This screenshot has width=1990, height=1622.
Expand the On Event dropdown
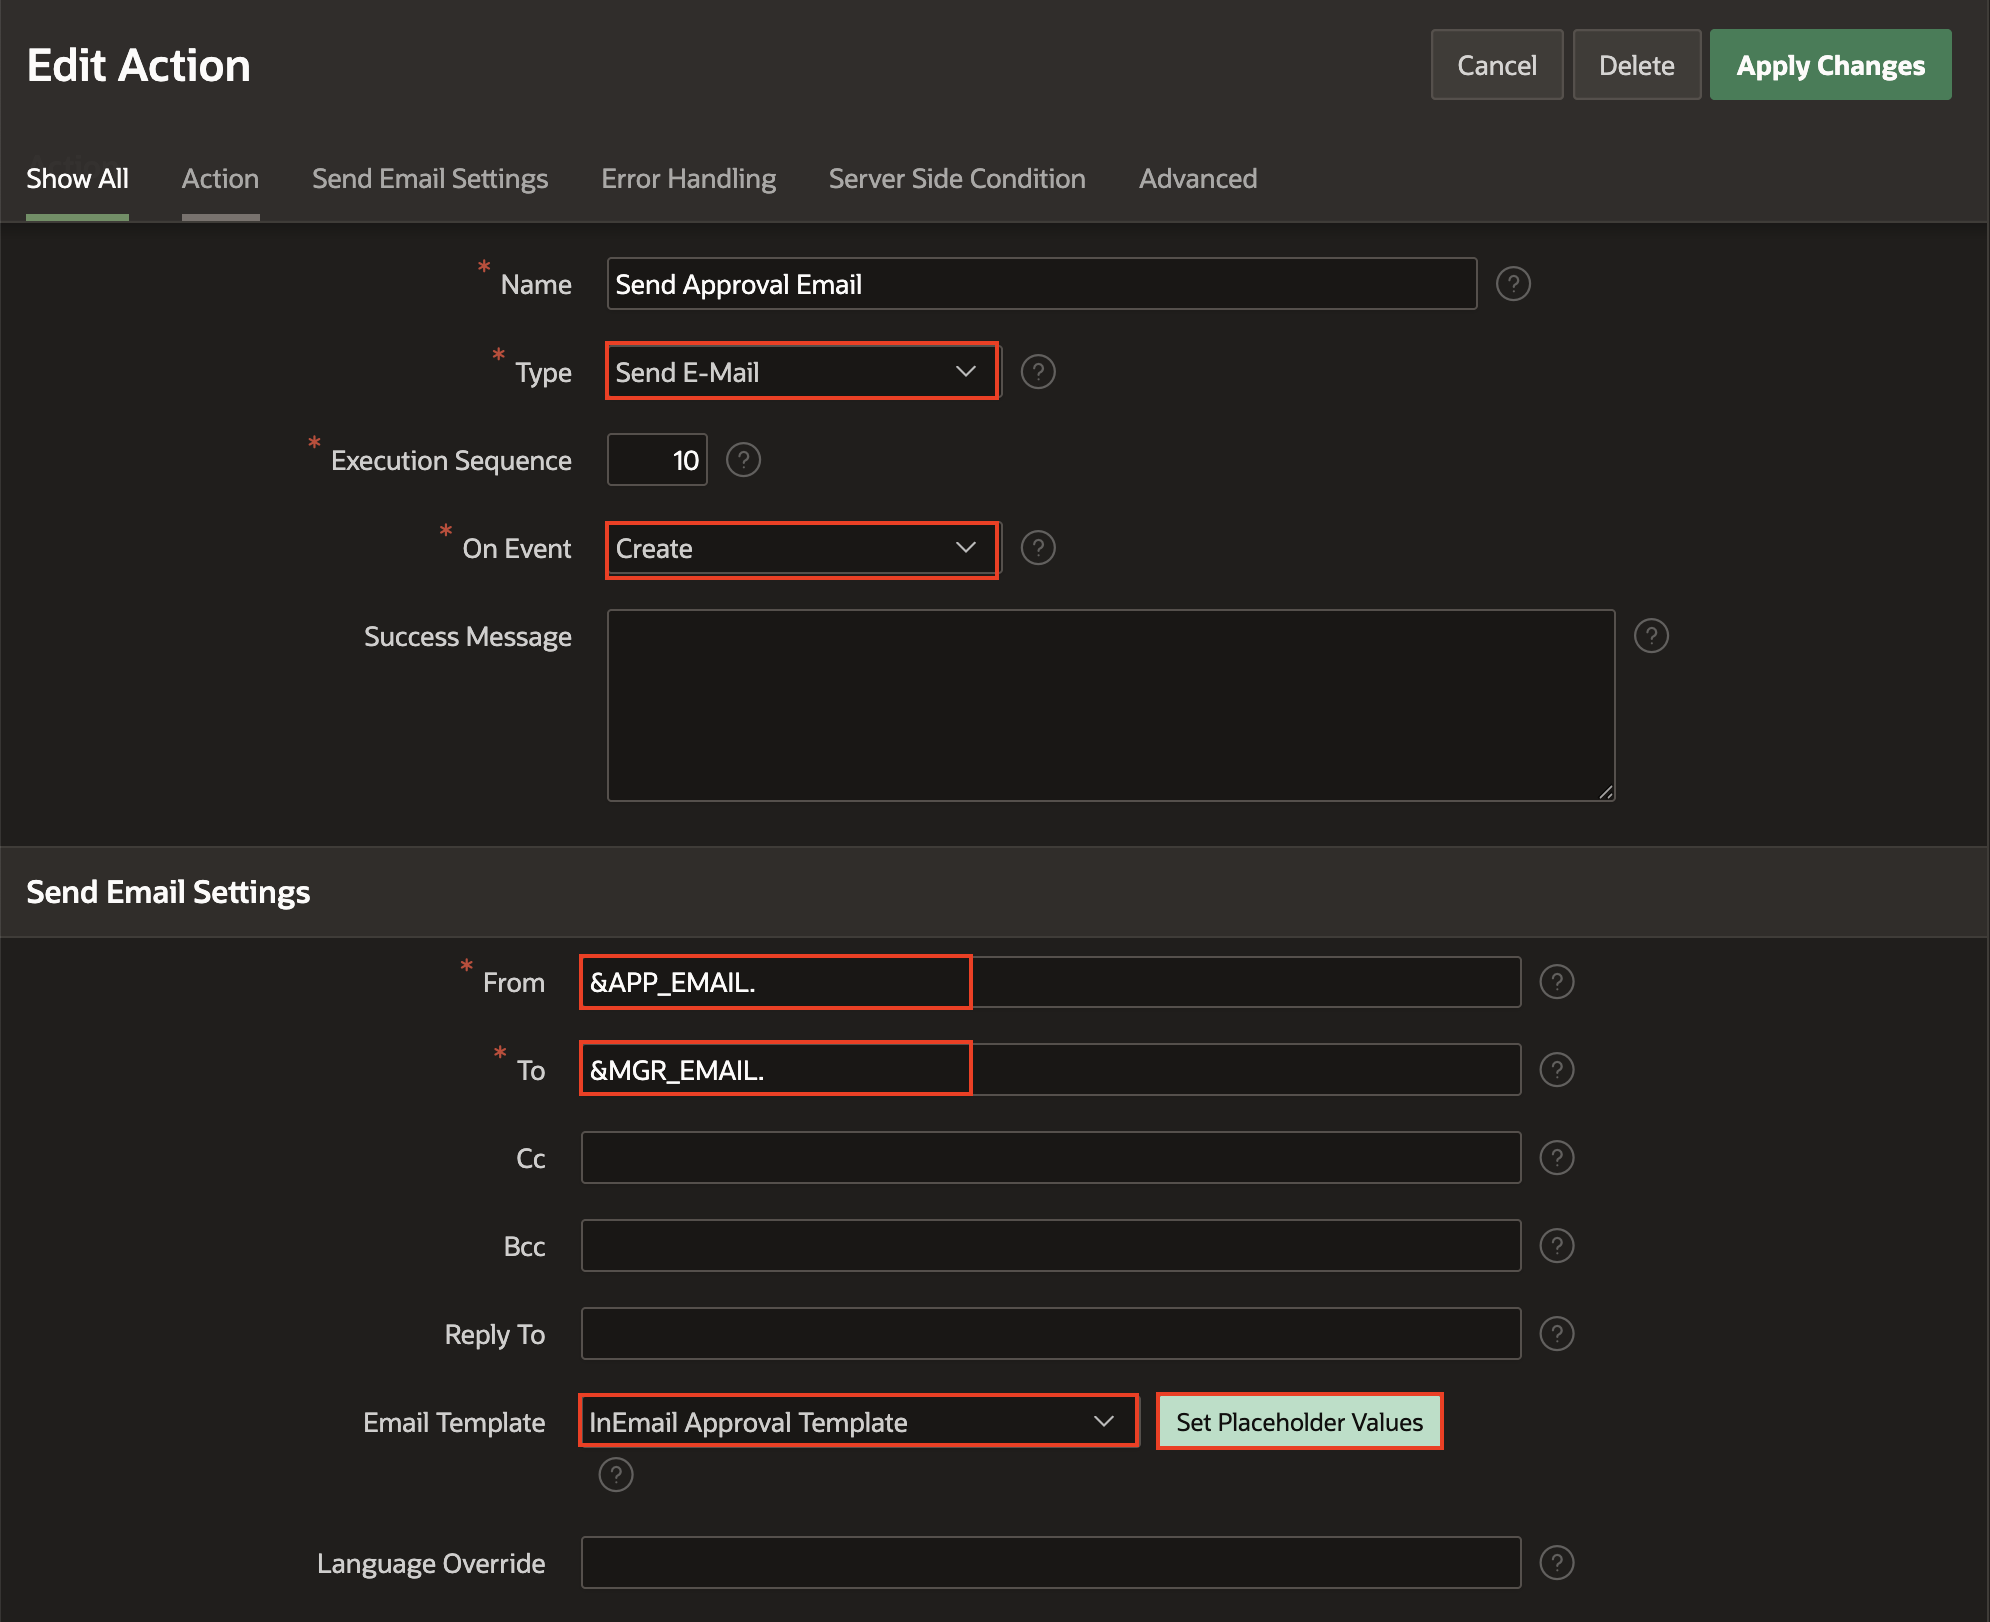(802, 548)
